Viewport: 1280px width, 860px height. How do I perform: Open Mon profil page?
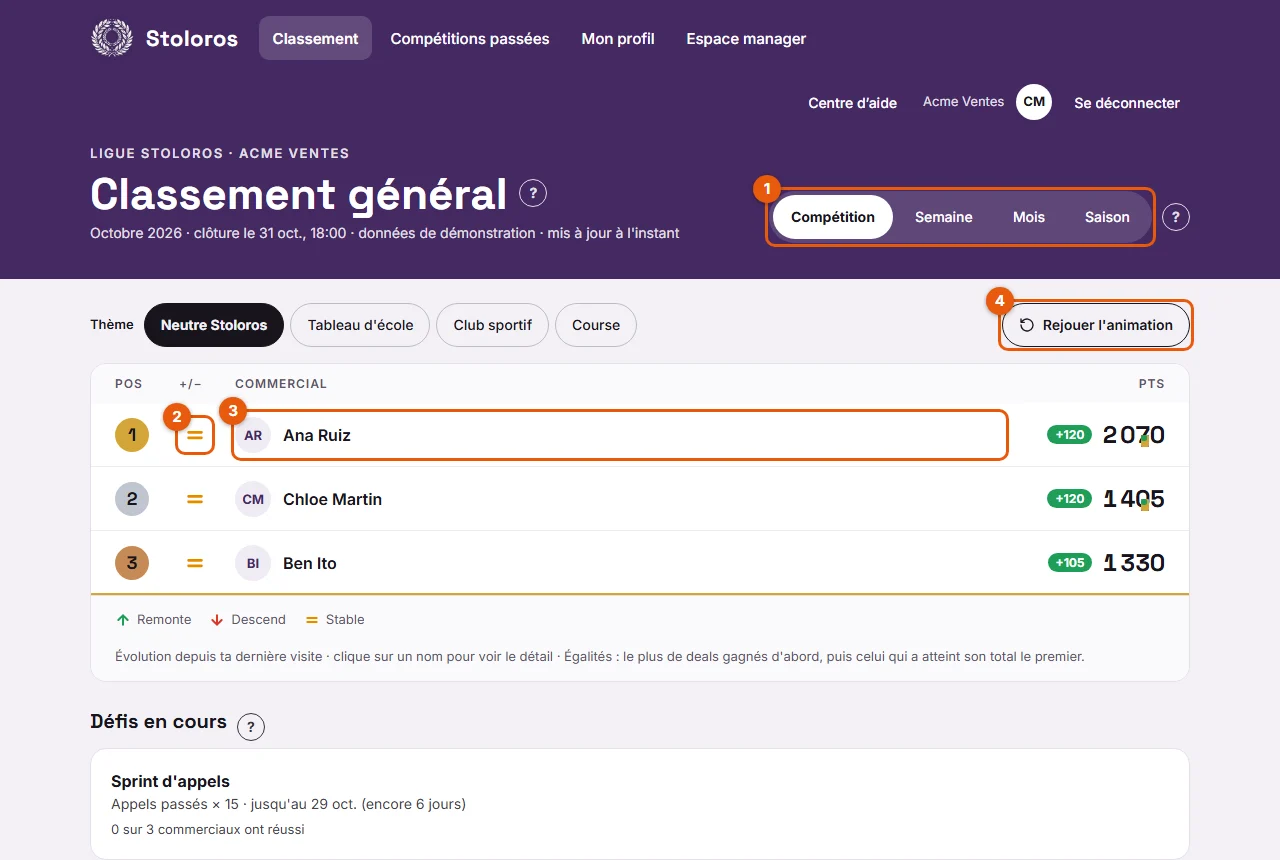[618, 38]
